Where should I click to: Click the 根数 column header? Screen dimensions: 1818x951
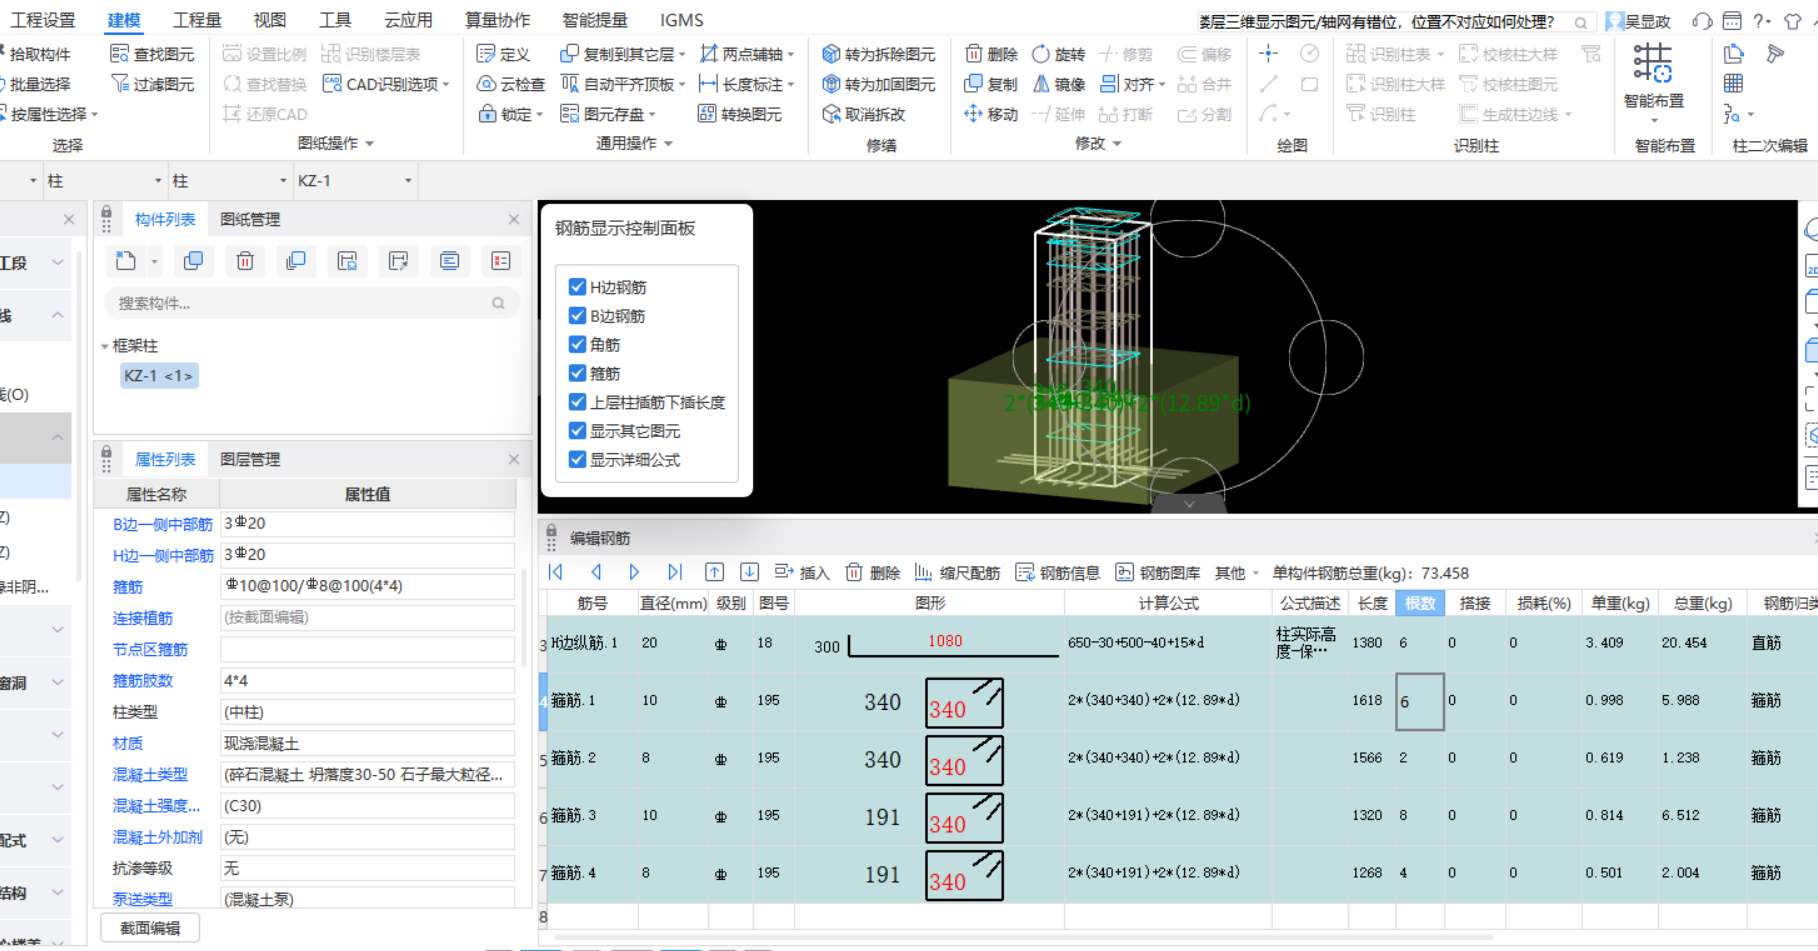[1420, 603]
